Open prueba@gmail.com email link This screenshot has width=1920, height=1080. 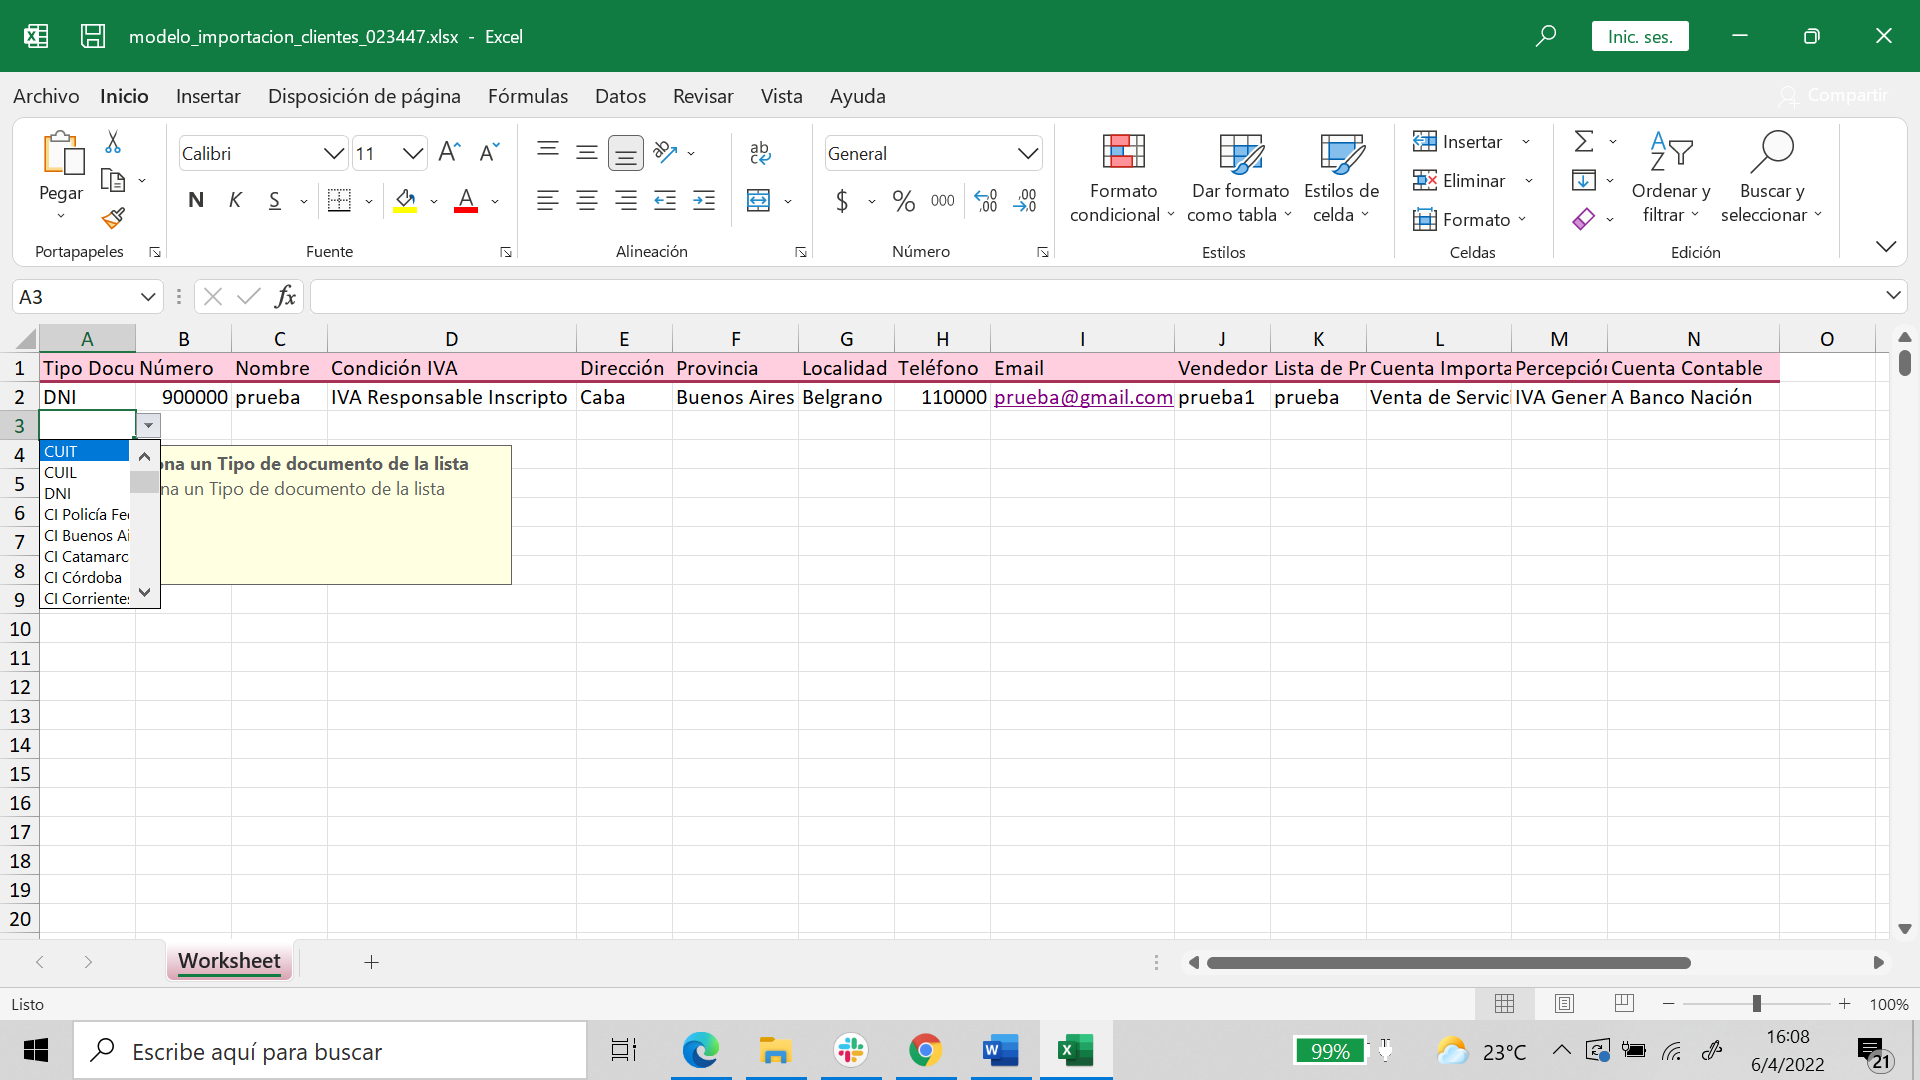[x=1083, y=397]
